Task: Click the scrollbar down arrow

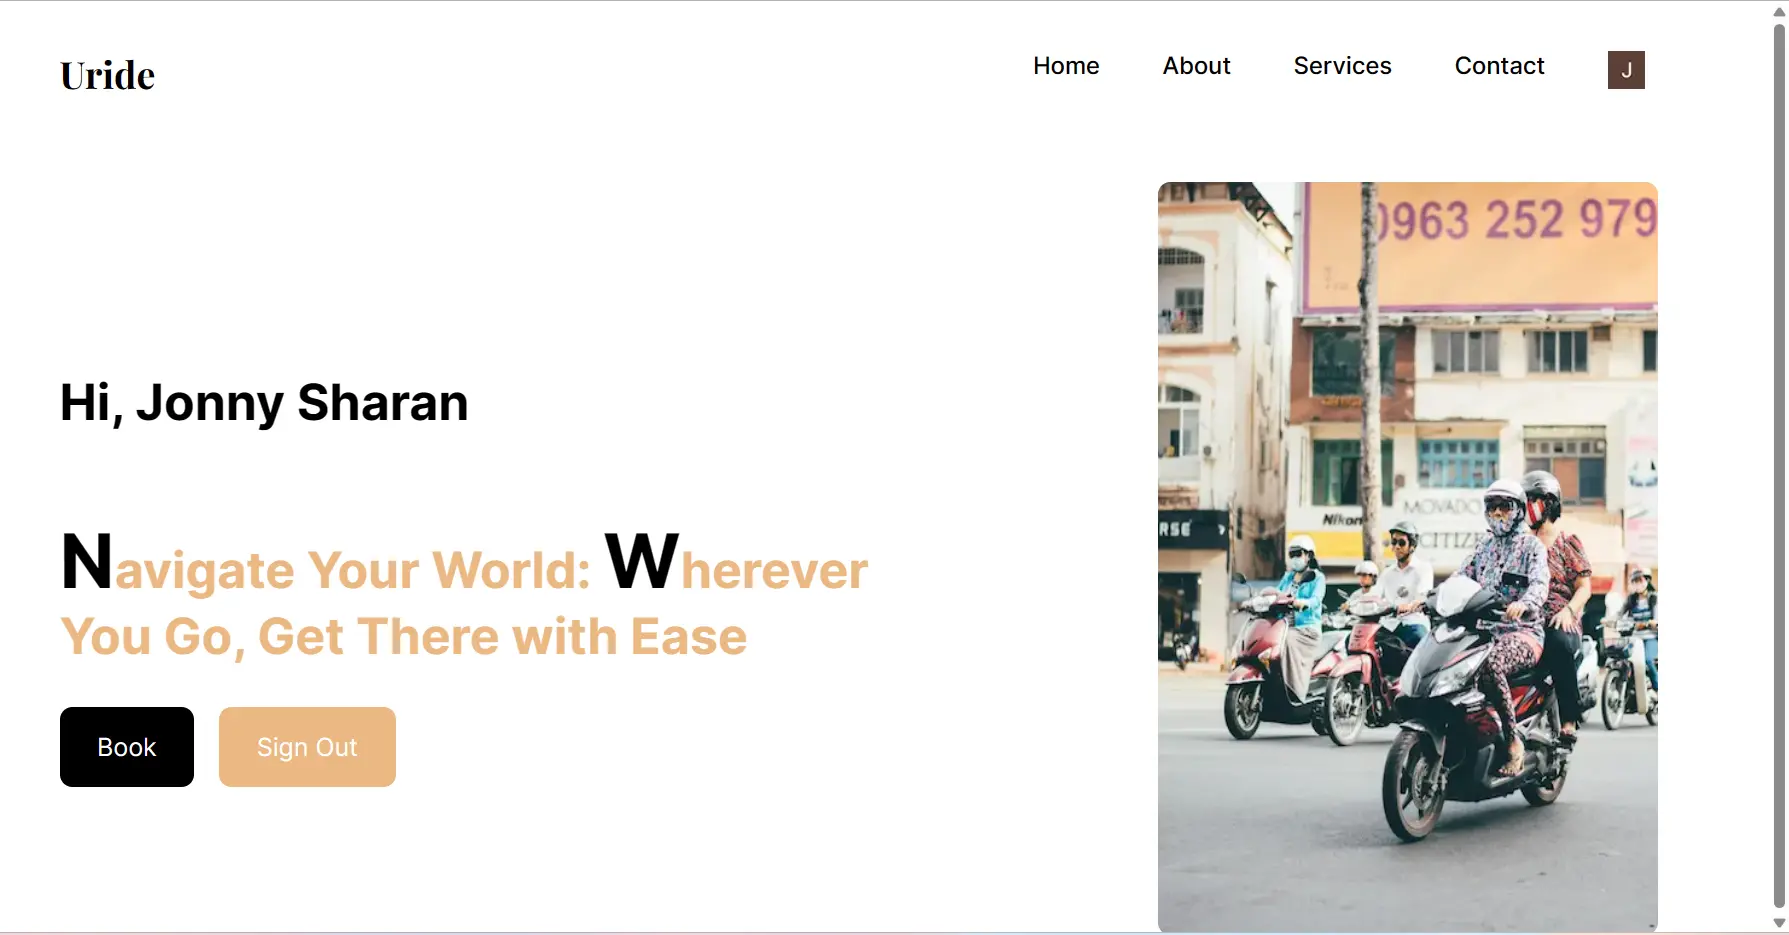Action: [1779, 923]
